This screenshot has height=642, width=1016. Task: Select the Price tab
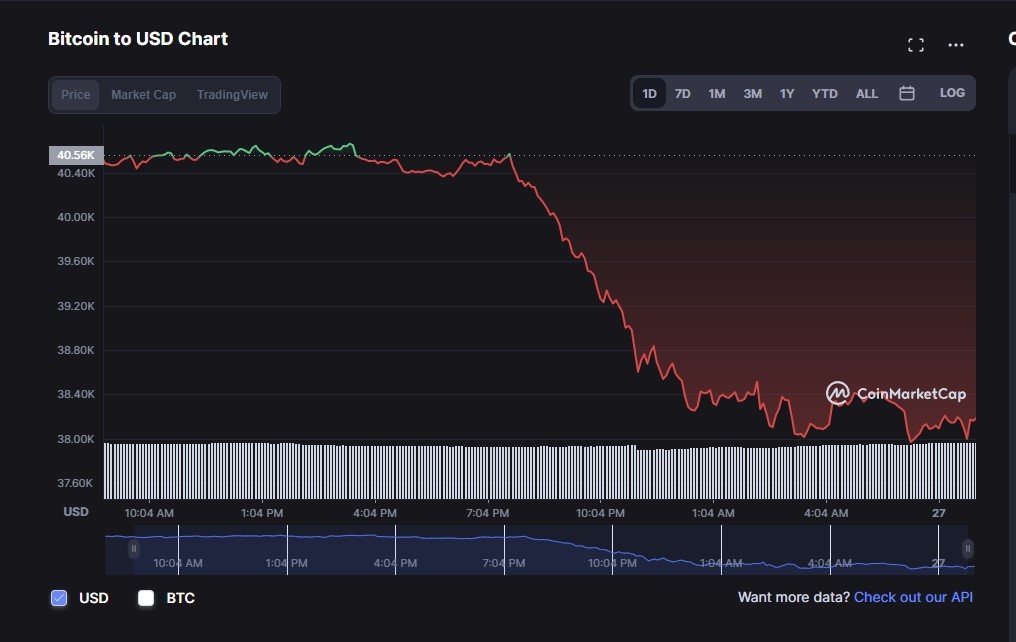click(76, 95)
